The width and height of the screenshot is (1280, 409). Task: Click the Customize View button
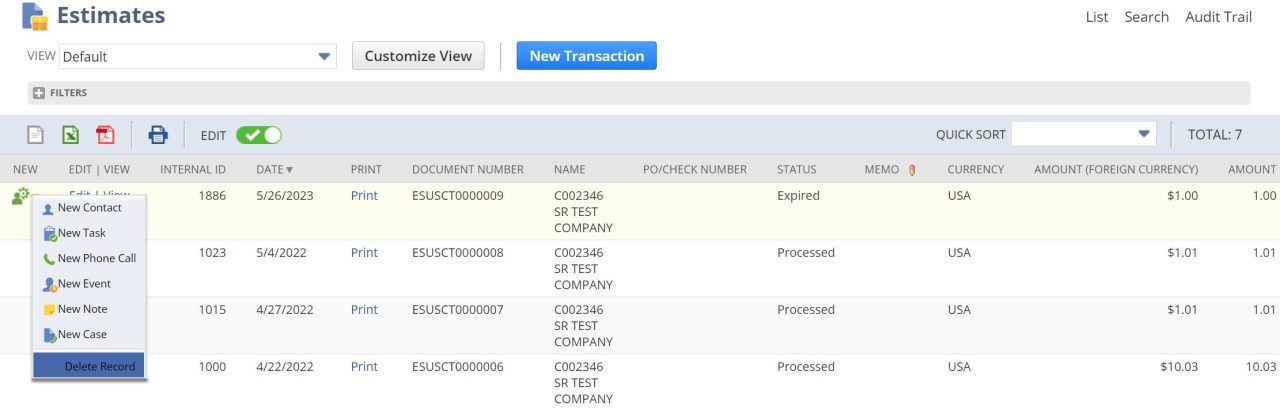tap(418, 56)
